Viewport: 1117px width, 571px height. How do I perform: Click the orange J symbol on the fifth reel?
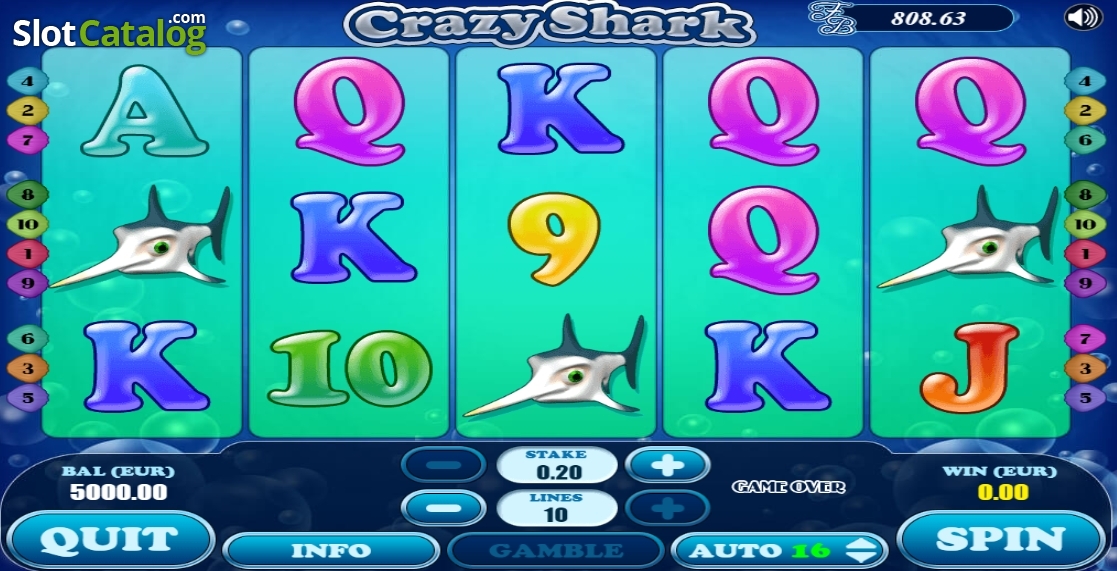click(970, 368)
